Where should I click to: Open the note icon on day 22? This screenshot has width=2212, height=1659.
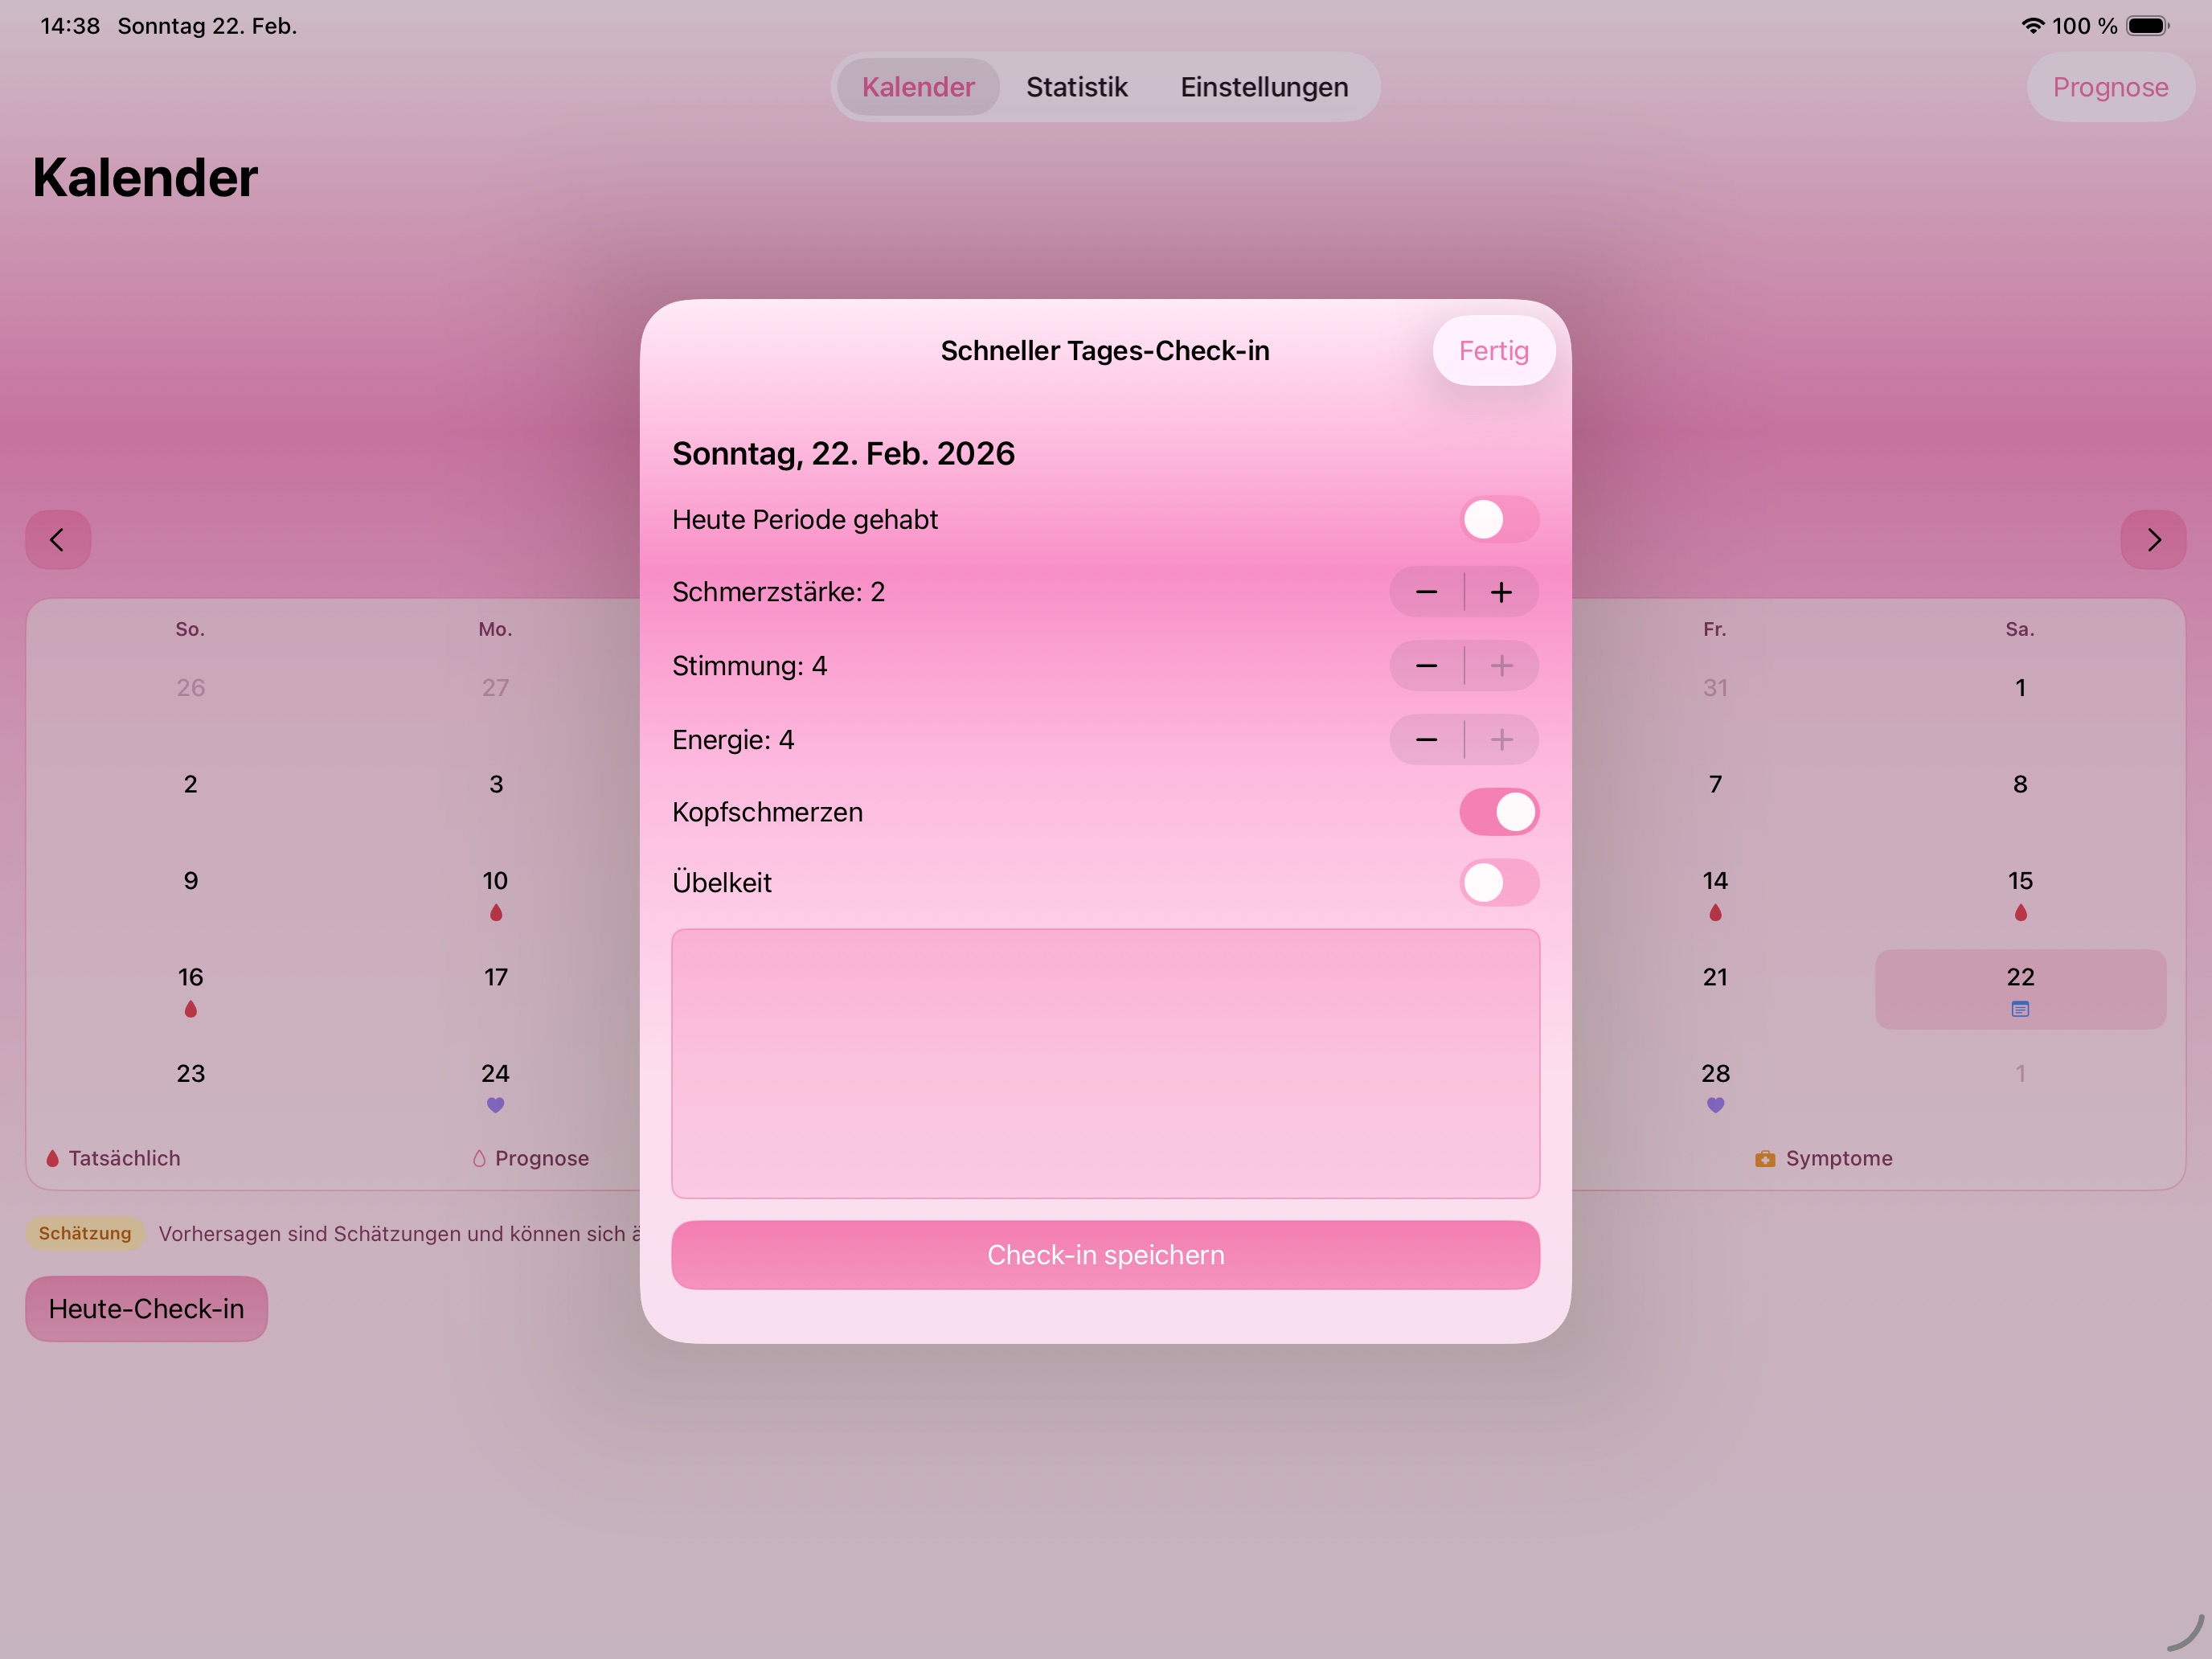tap(2020, 1009)
